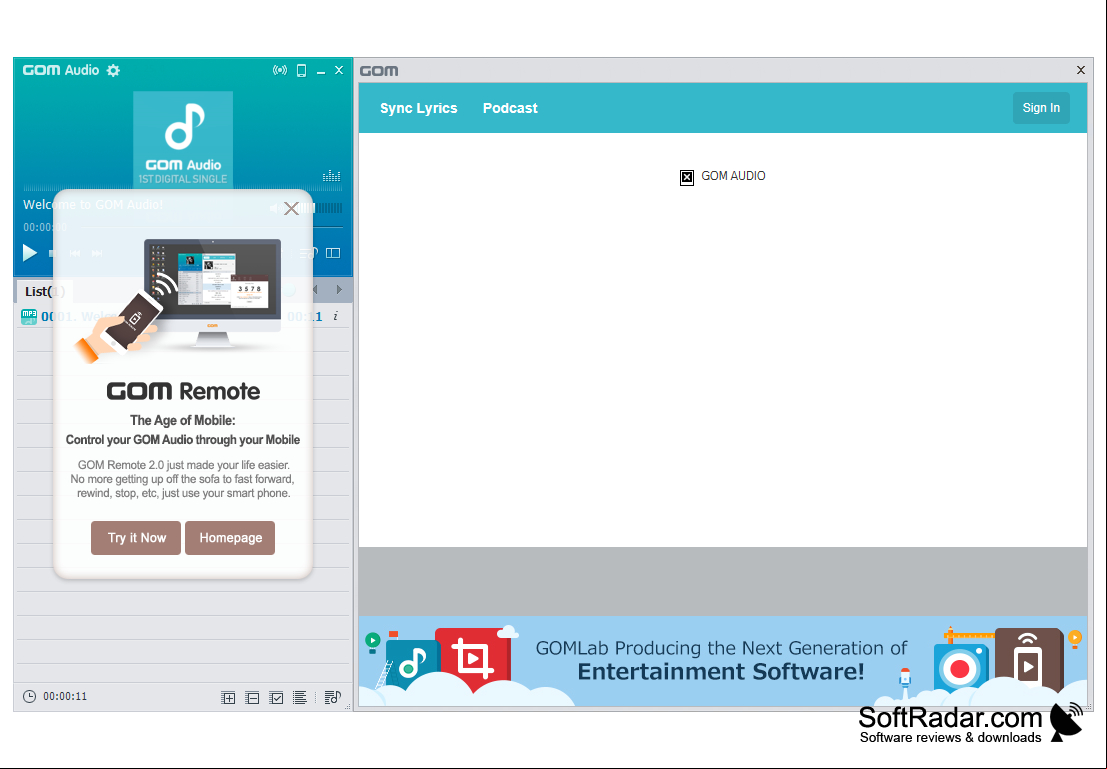This screenshot has width=1107, height=769.
Task: Click the blue record camera icon in banner
Action: [x=960, y=667]
